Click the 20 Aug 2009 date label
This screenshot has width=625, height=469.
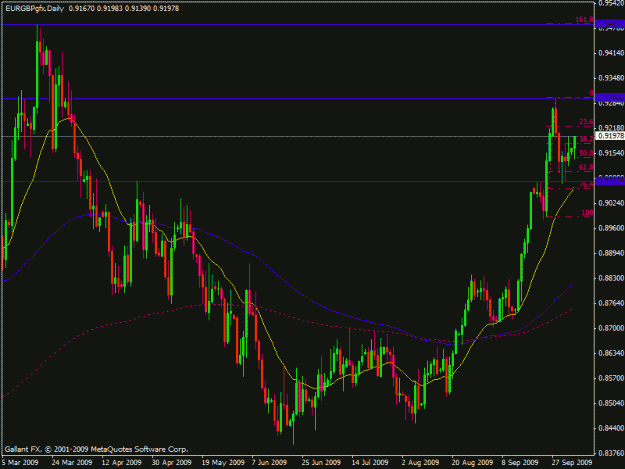[472, 463]
